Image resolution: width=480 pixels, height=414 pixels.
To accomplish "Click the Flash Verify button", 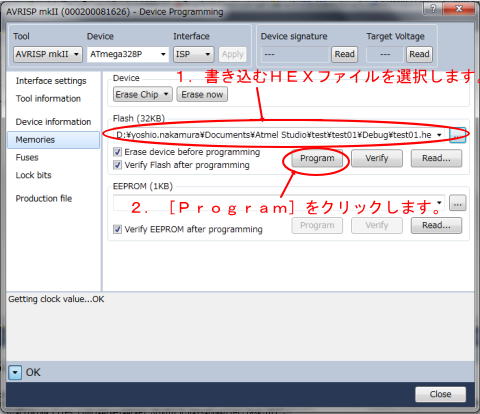I will pos(377,158).
